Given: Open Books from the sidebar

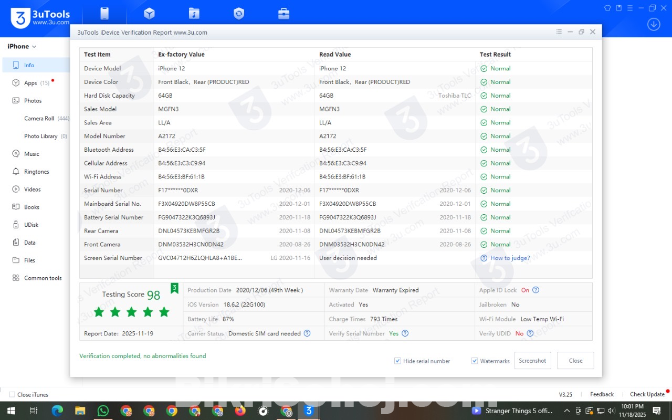Looking at the screenshot, I should [32, 206].
